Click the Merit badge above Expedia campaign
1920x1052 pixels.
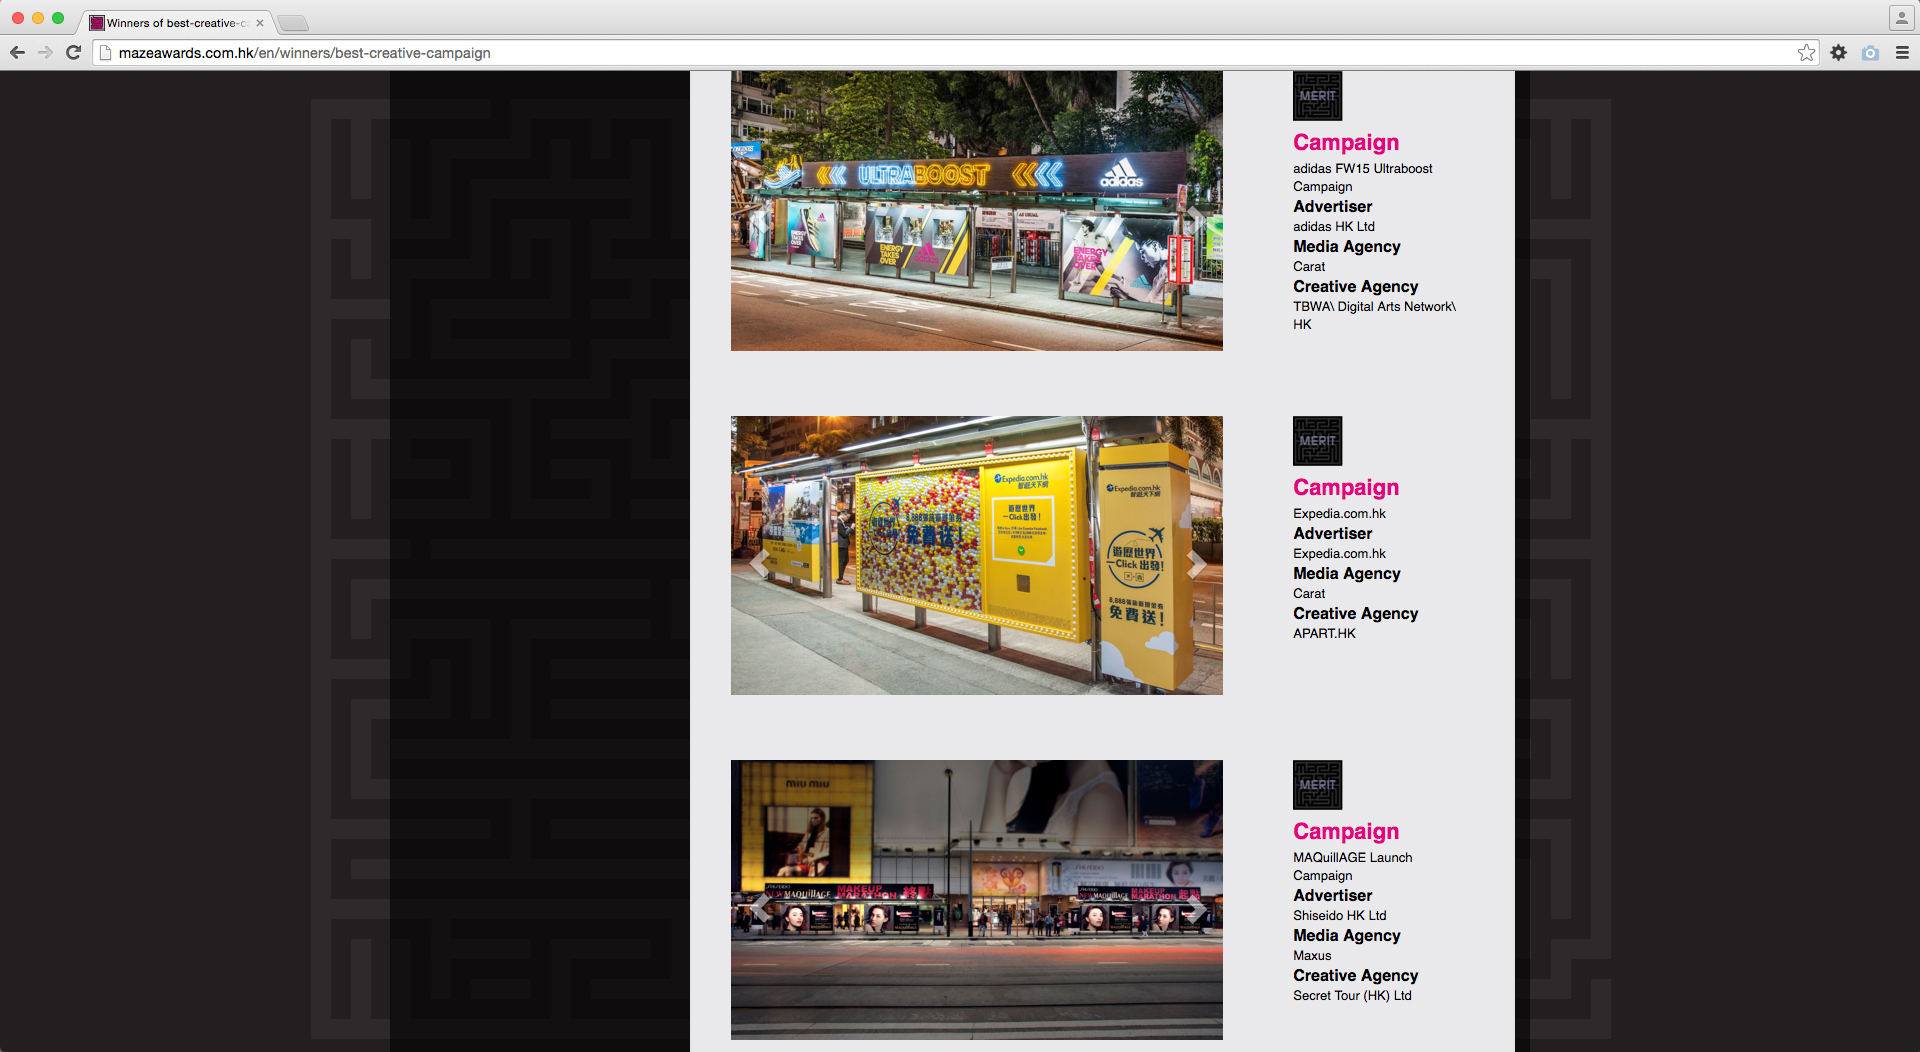[1317, 441]
